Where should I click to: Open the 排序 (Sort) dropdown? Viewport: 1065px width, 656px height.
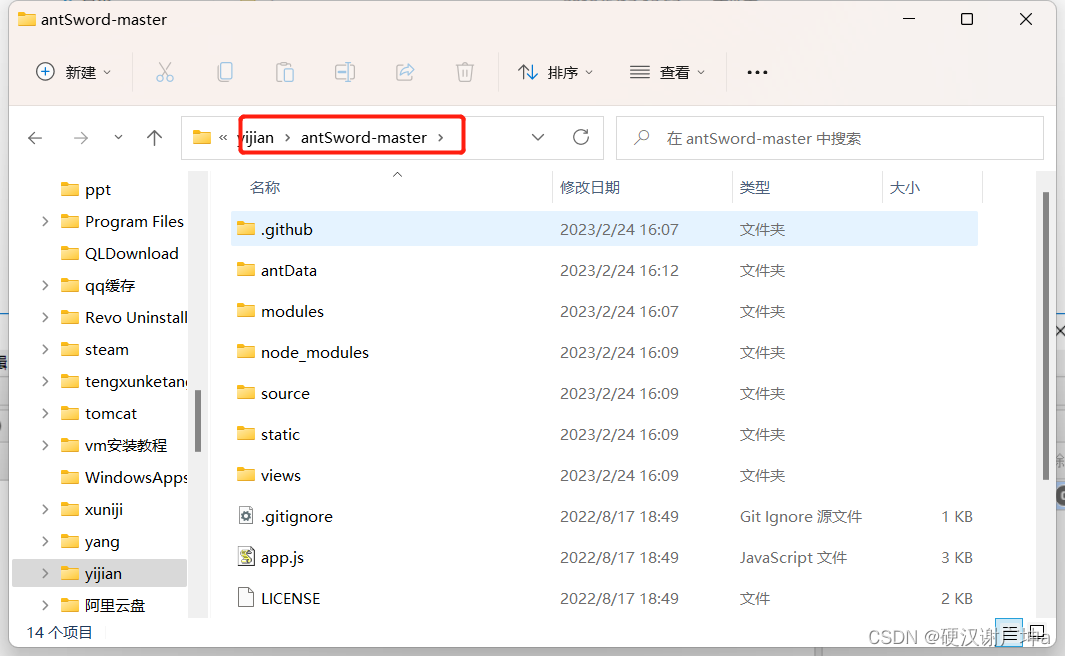click(556, 72)
